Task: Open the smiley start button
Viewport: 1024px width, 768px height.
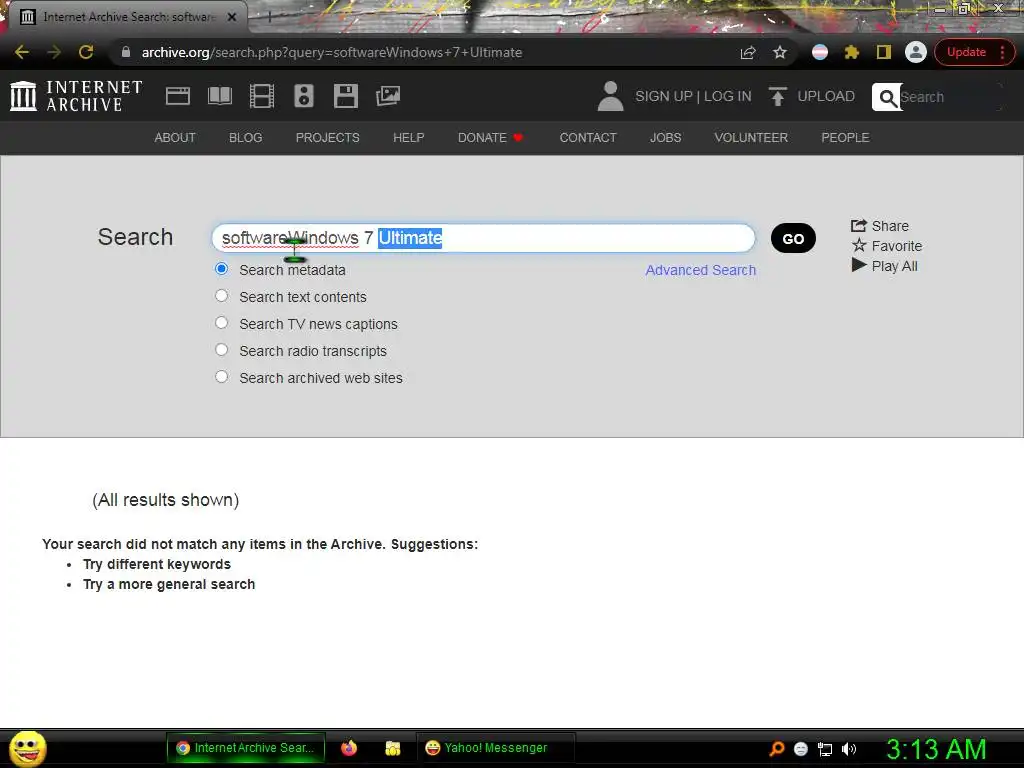Action: 27,748
